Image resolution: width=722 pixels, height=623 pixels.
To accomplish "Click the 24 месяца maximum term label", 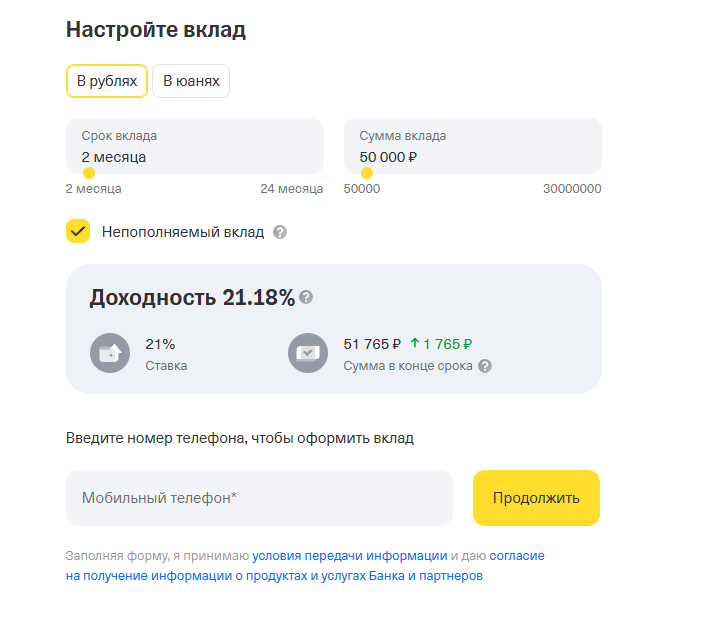I will tap(291, 189).
